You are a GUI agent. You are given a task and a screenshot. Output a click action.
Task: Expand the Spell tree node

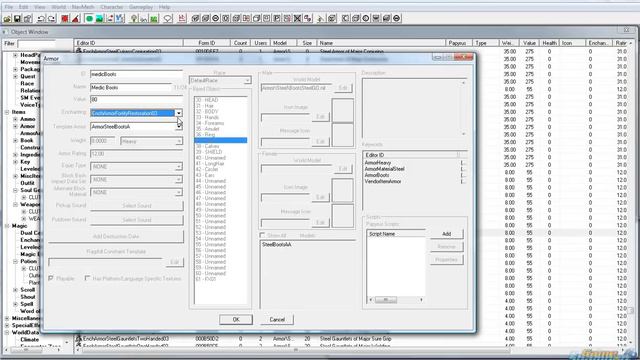[x=16, y=304]
